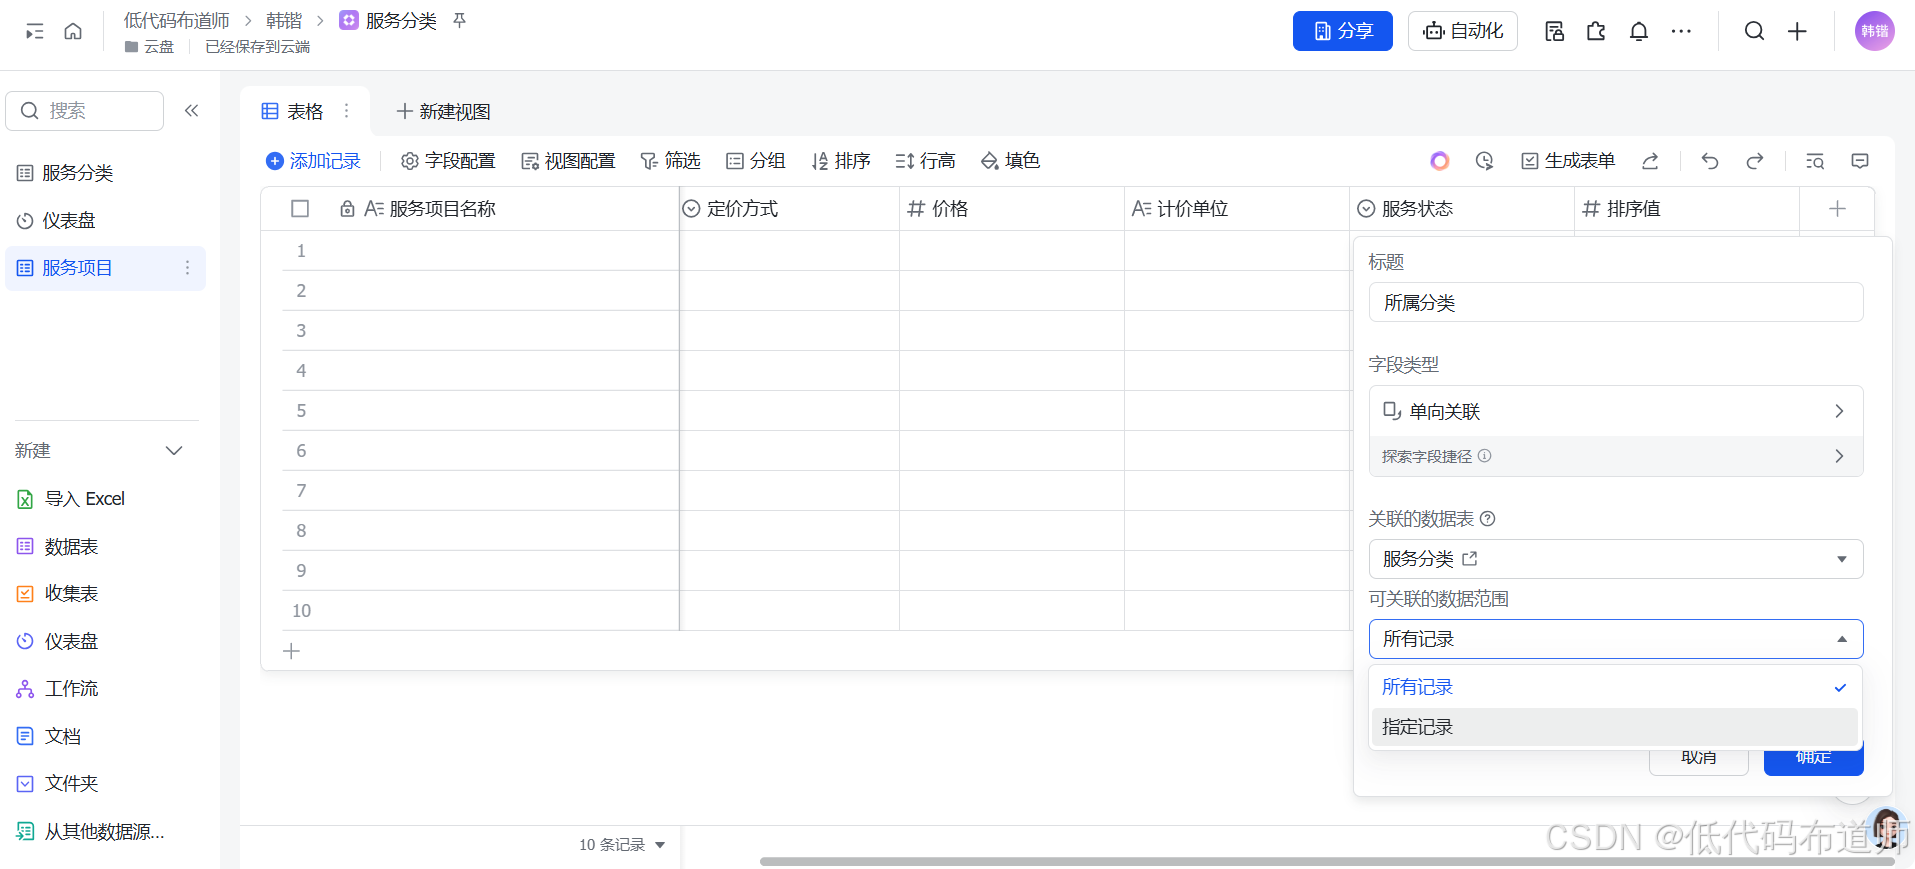Click 生成表单 button

click(x=1567, y=161)
